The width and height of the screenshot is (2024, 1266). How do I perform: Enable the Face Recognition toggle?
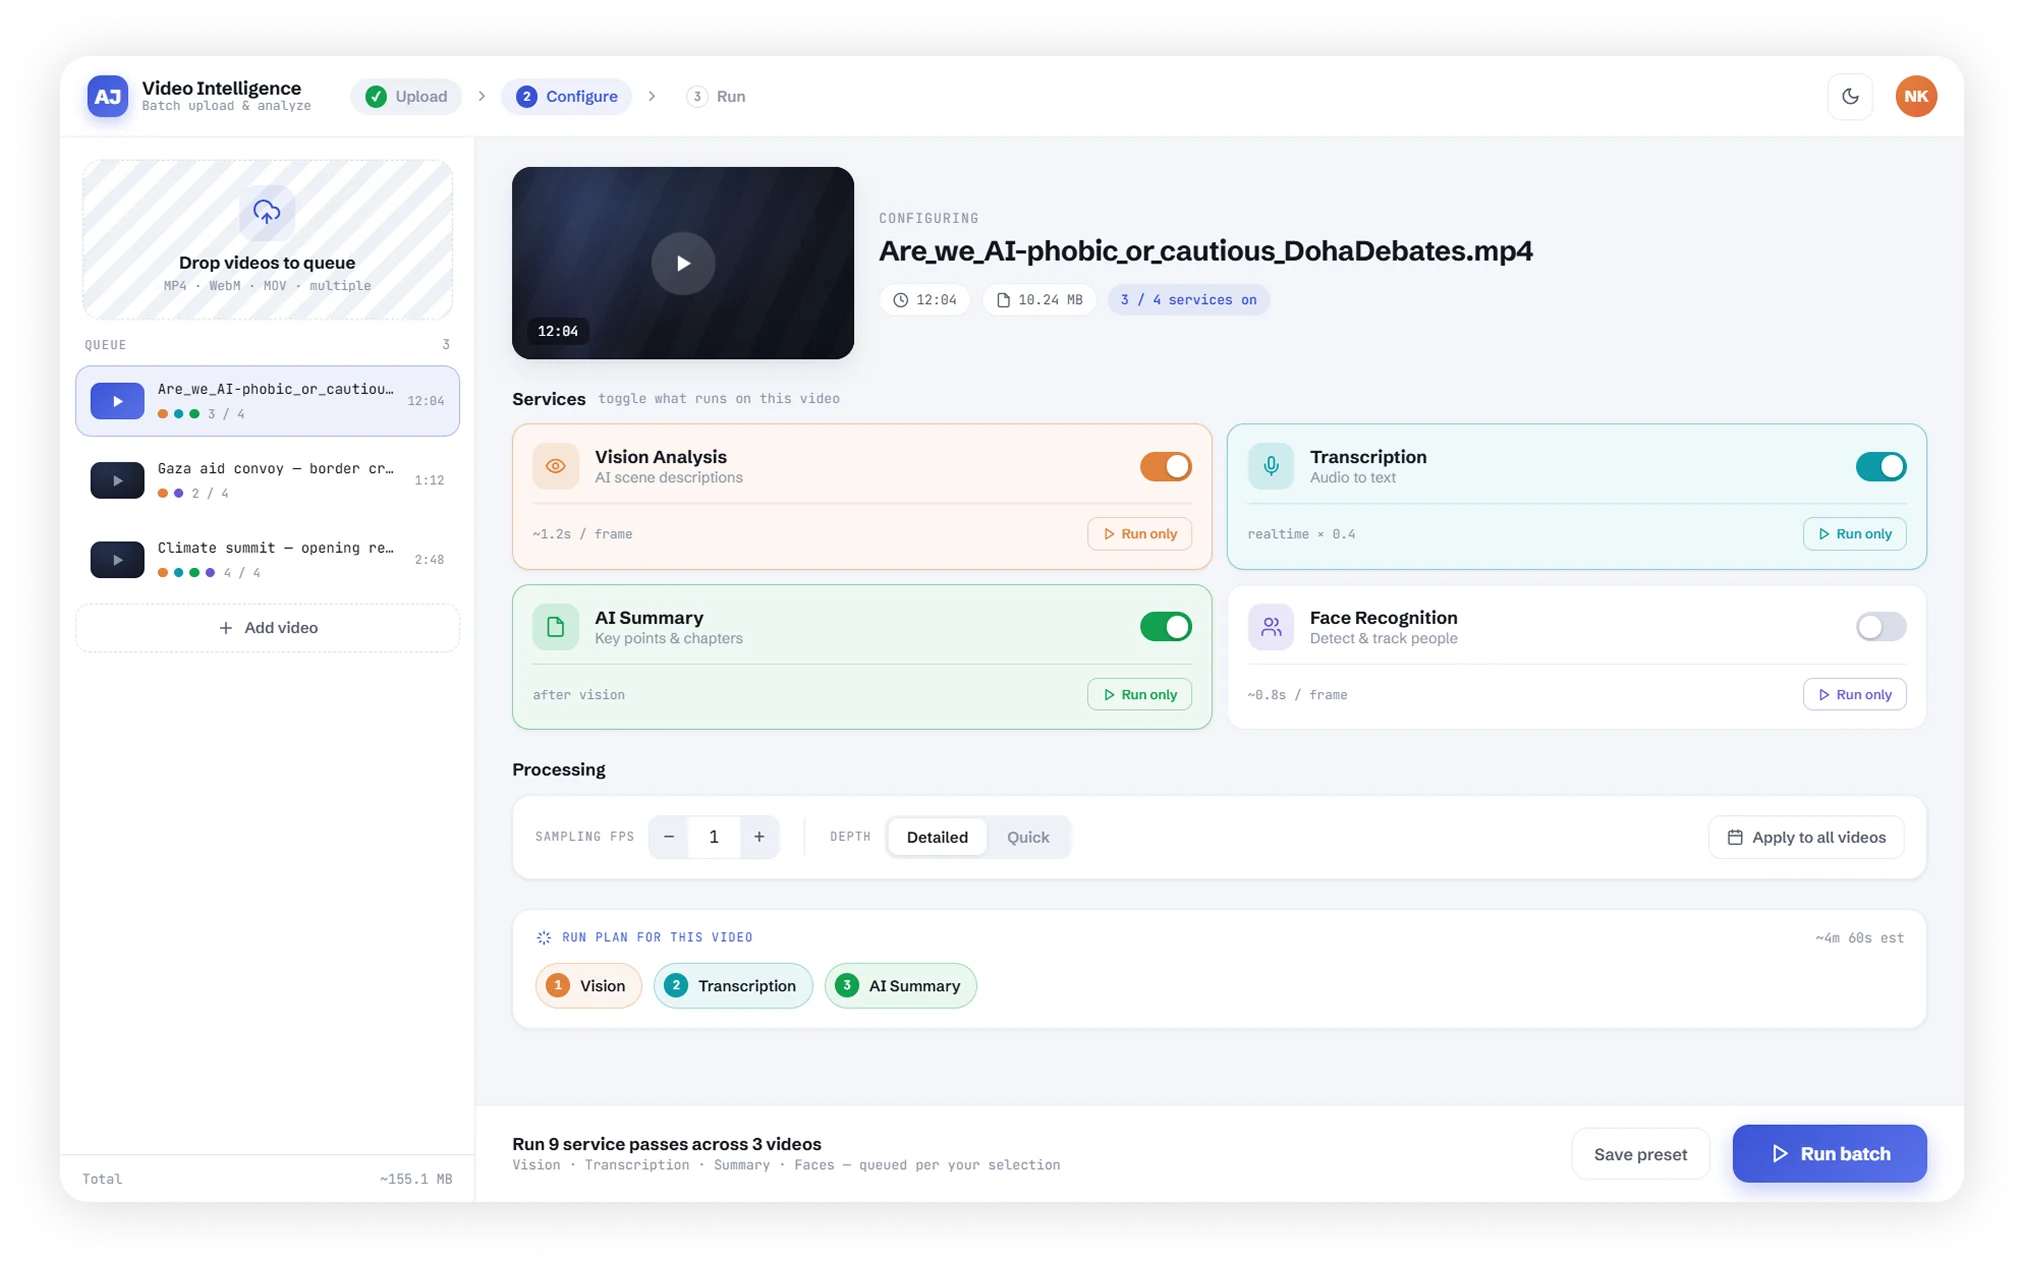[1881, 627]
